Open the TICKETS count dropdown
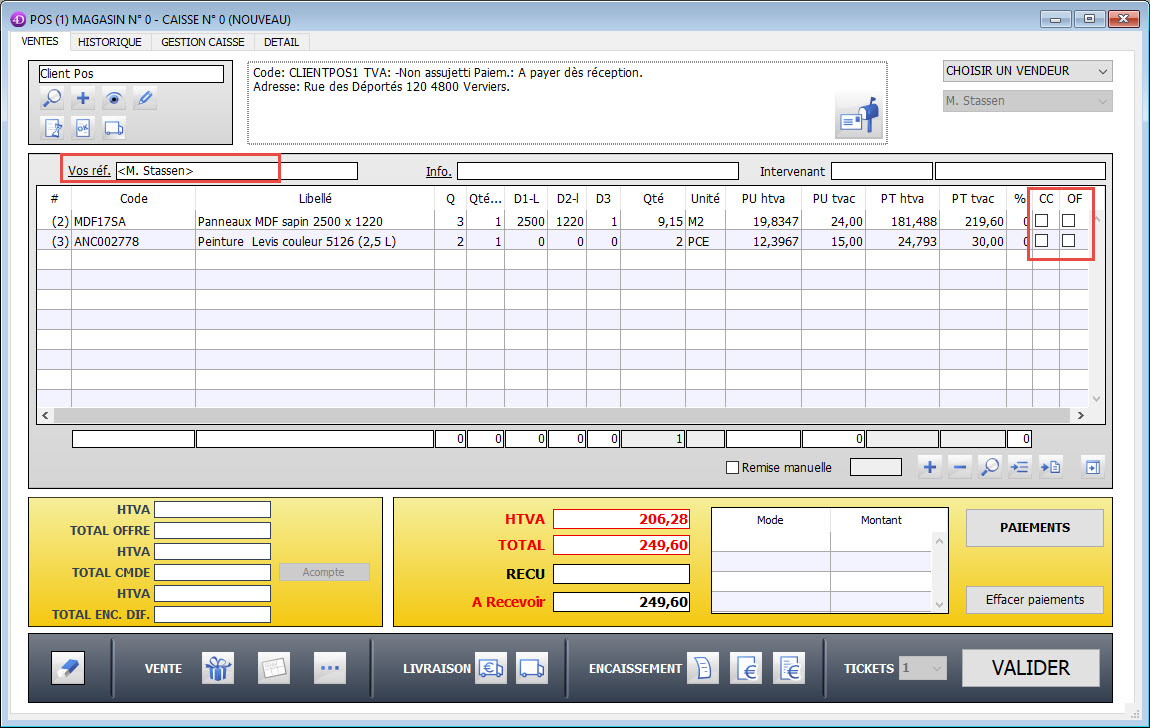 [x=922, y=668]
